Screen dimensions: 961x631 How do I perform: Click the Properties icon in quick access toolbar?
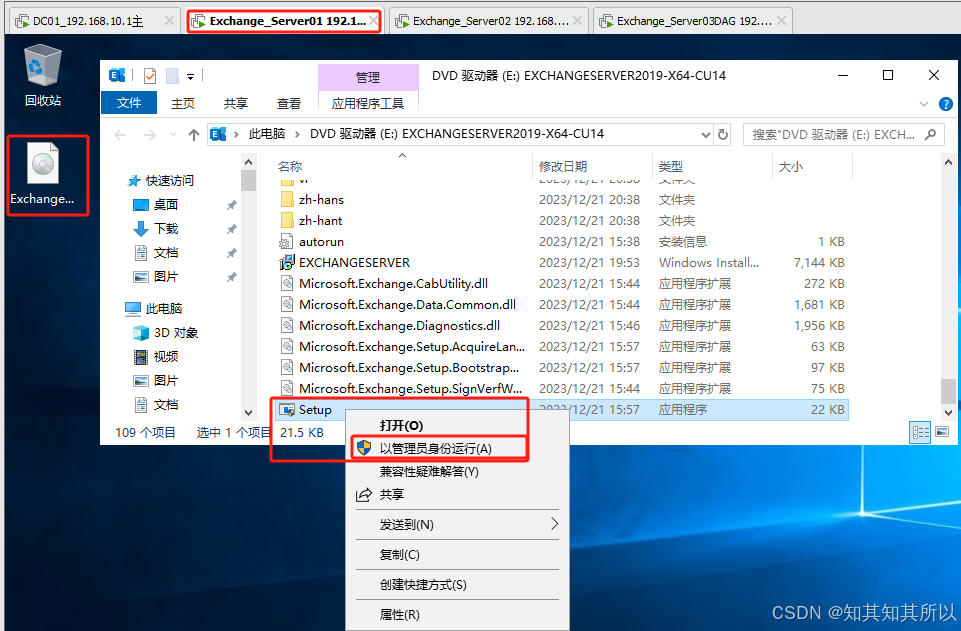150,75
